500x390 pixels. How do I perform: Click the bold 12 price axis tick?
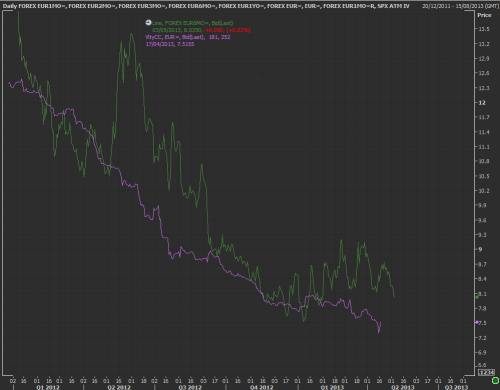pyautogui.click(x=482, y=103)
